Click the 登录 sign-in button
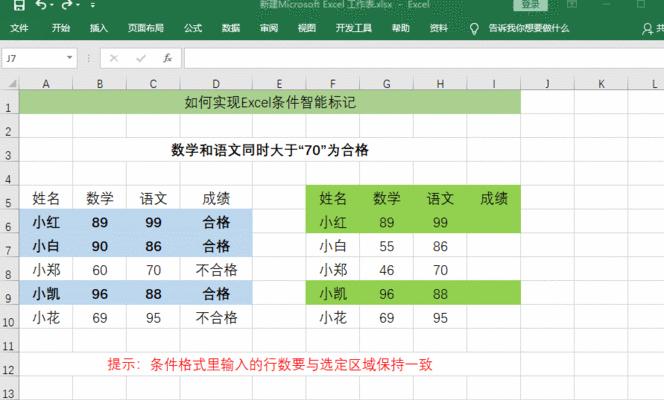This screenshot has width=664, height=400. [531, 5]
